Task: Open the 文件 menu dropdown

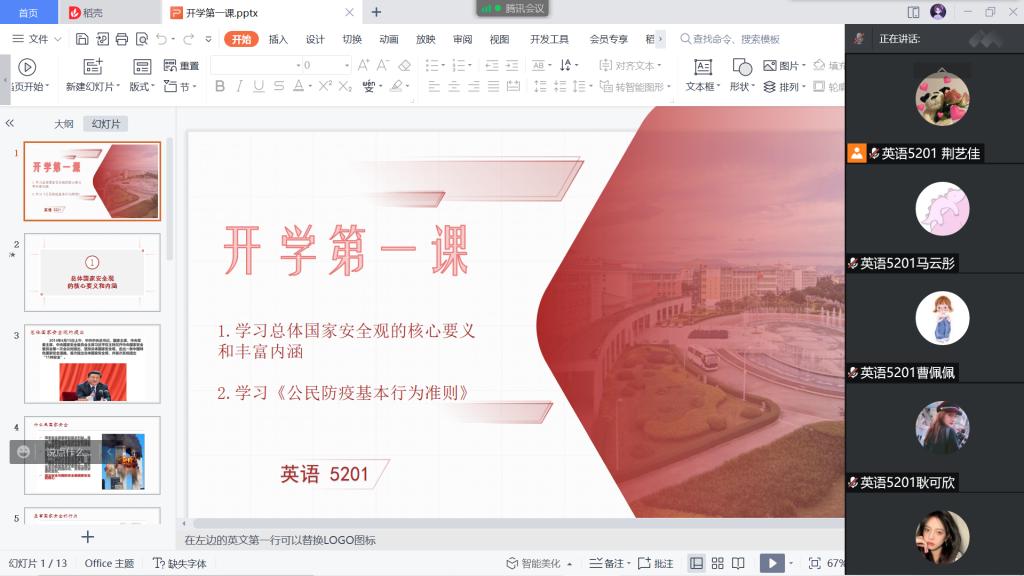Action: pos(38,39)
